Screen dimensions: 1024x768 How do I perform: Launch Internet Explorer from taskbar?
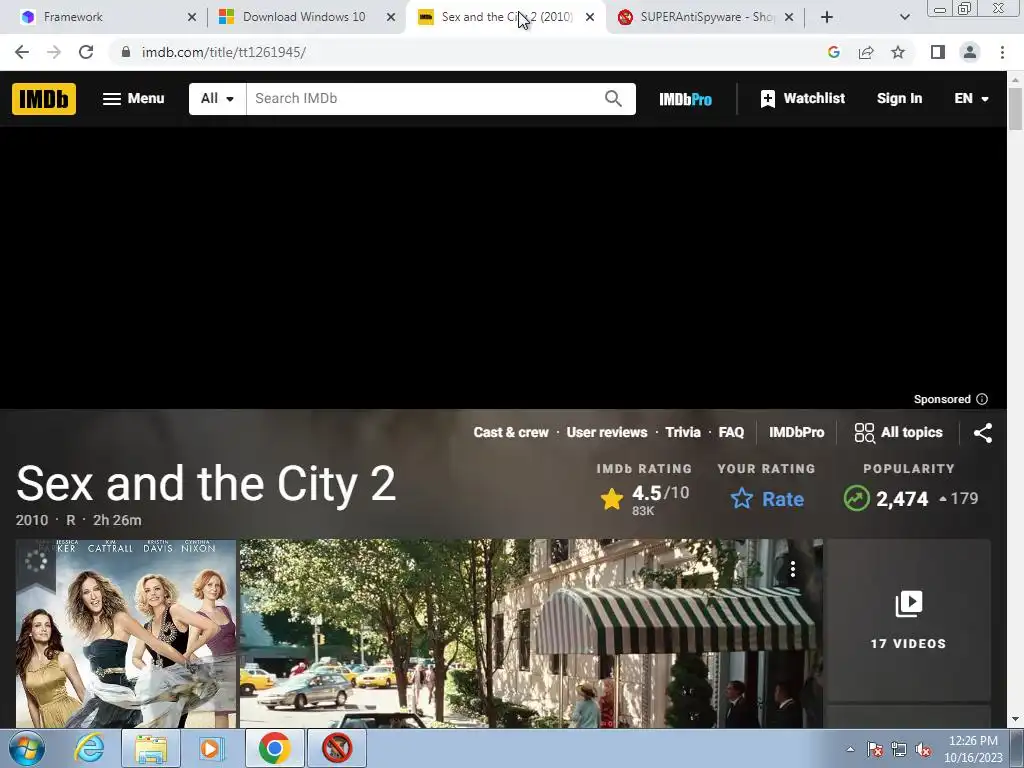89,748
